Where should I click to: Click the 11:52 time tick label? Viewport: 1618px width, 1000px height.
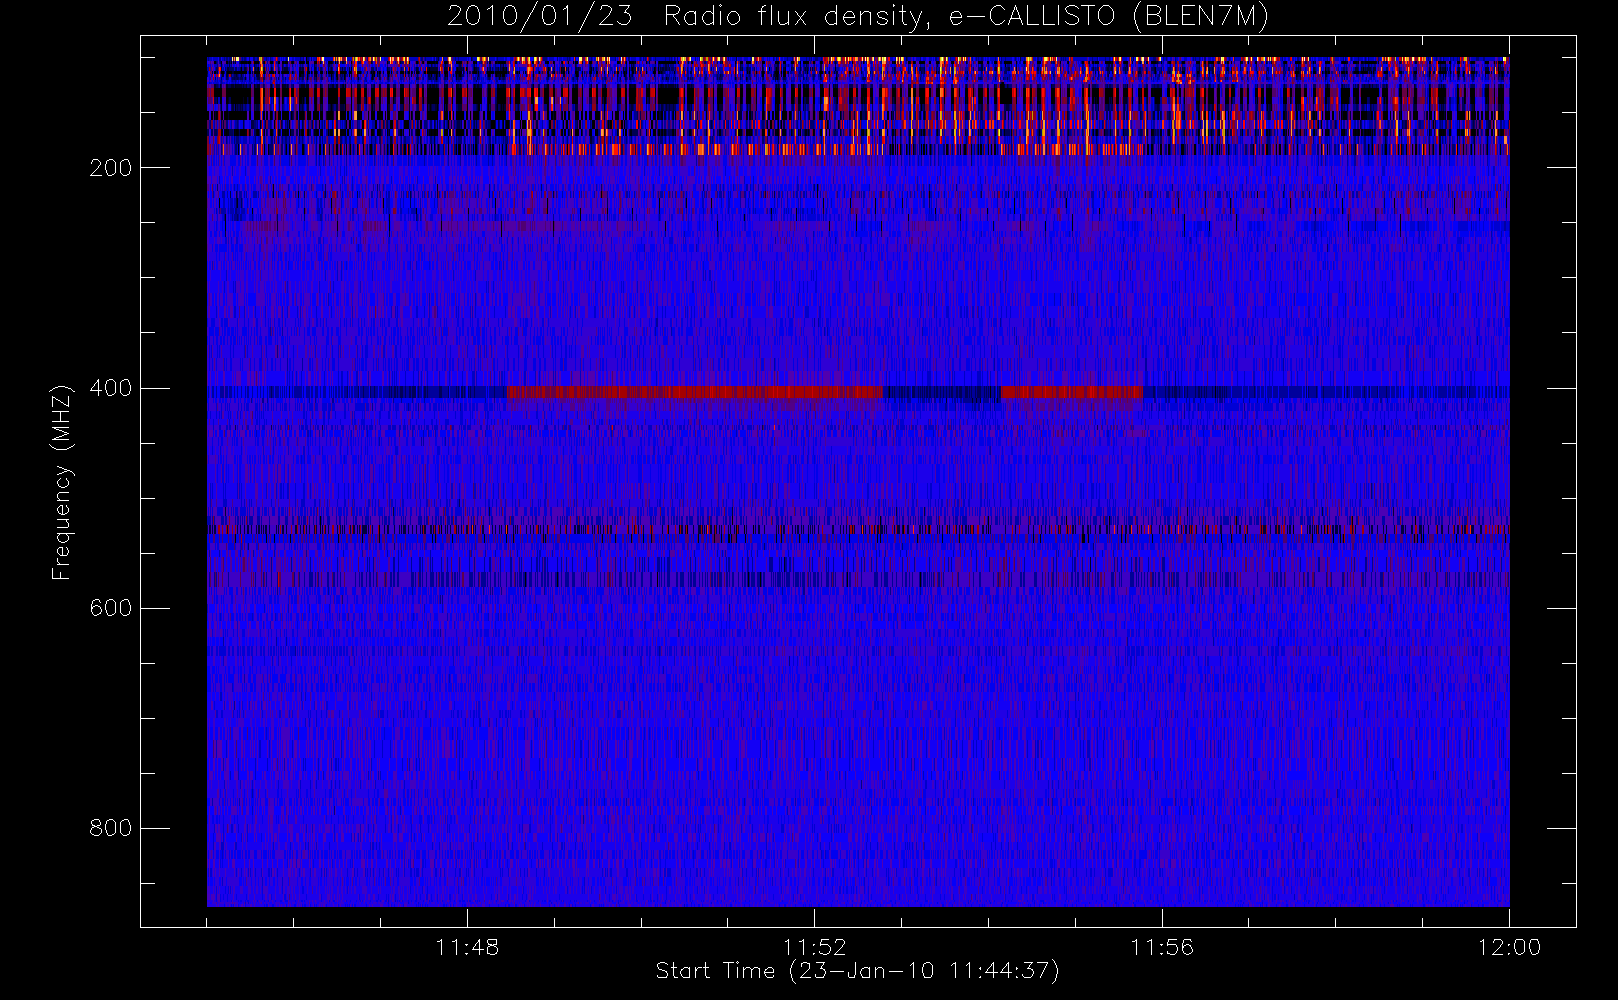coord(814,947)
